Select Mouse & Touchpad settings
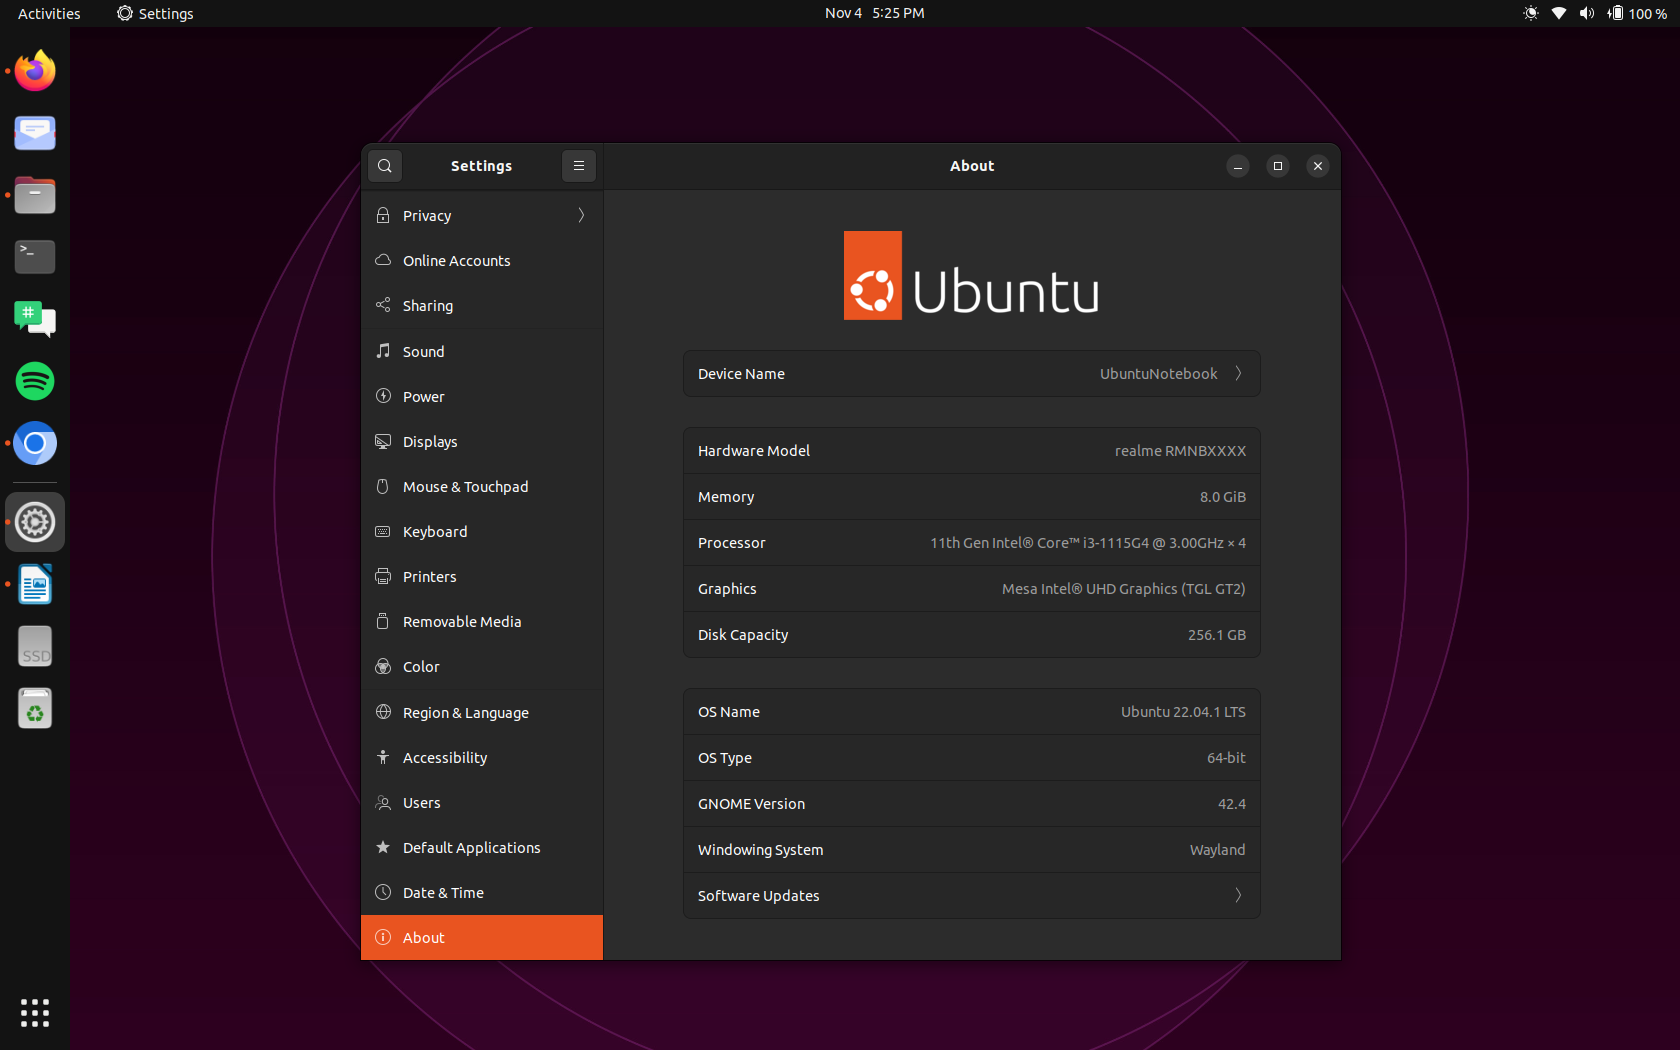 point(465,487)
